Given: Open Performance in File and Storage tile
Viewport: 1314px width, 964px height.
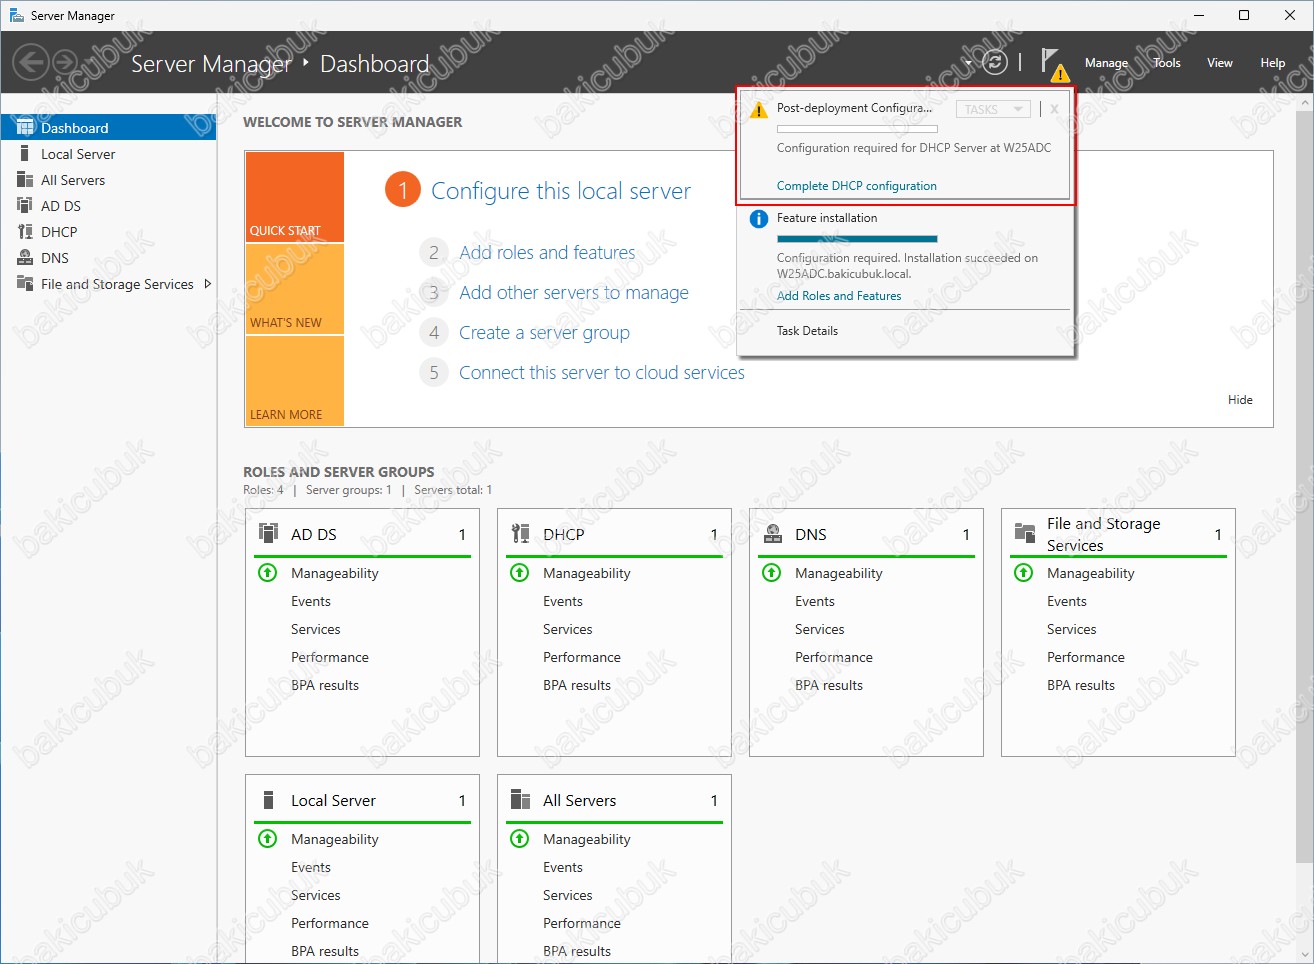Looking at the screenshot, I should point(1085,657).
